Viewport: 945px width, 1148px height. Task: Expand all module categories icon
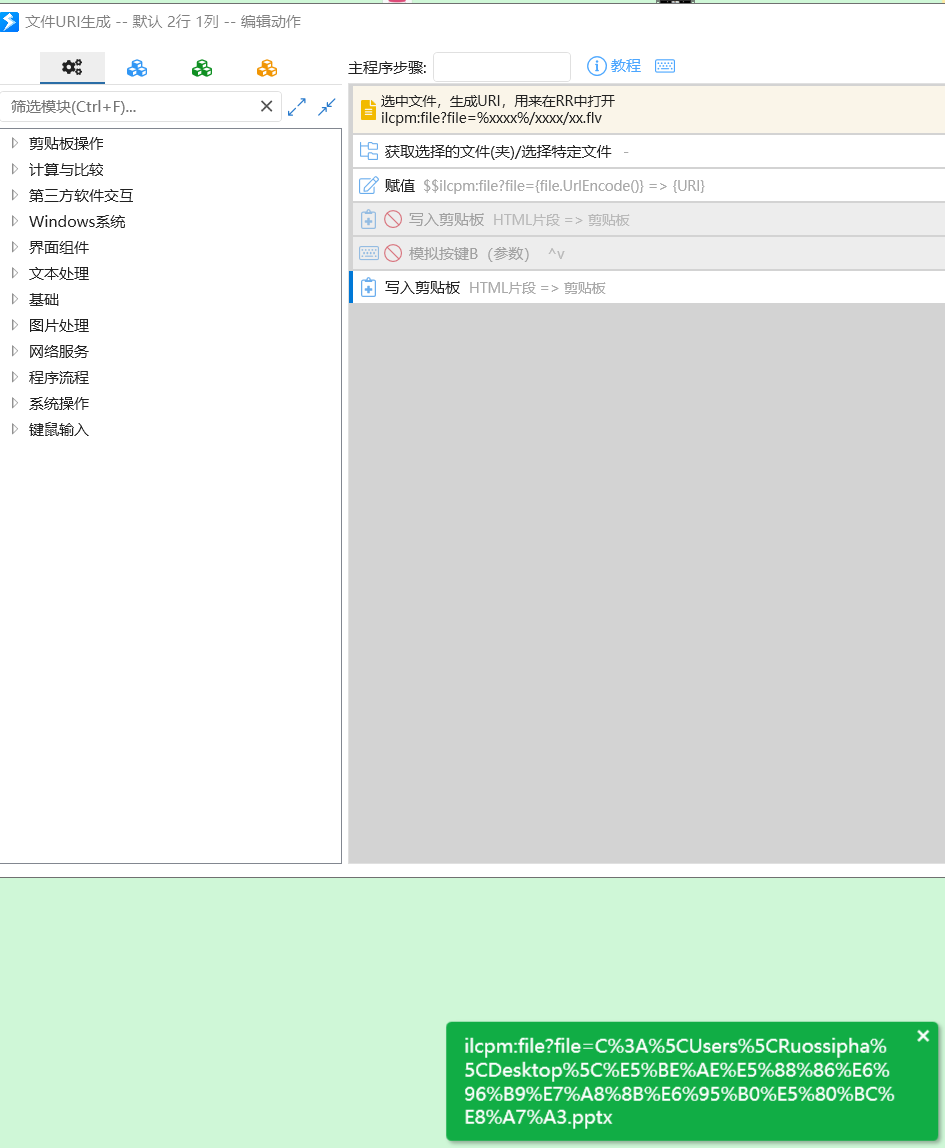click(x=297, y=107)
